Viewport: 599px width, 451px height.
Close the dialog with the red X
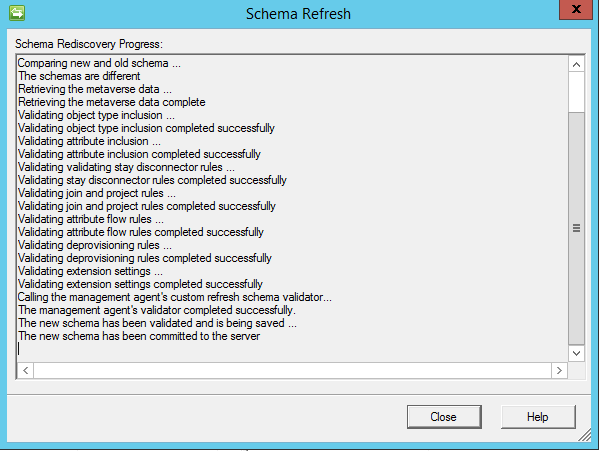[576, 9]
